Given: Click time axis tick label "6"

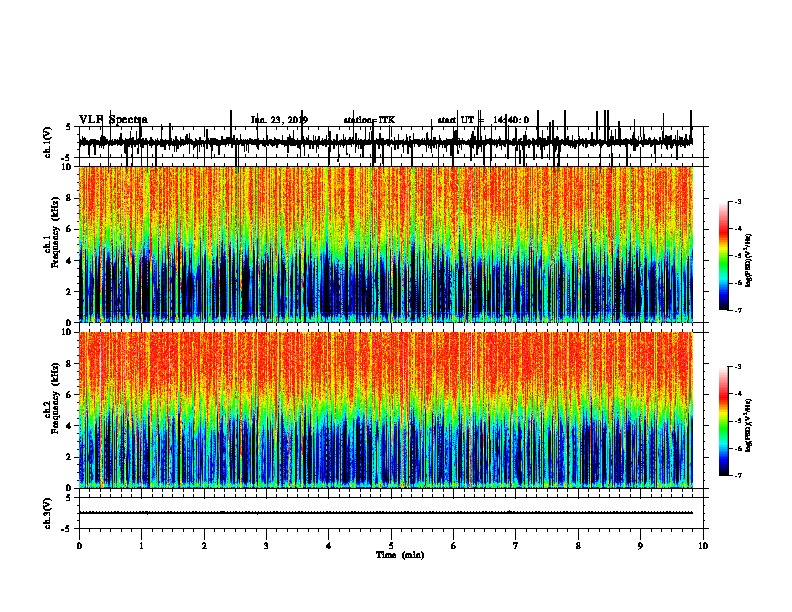Looking at the screenshot, I should click(454, 546).
